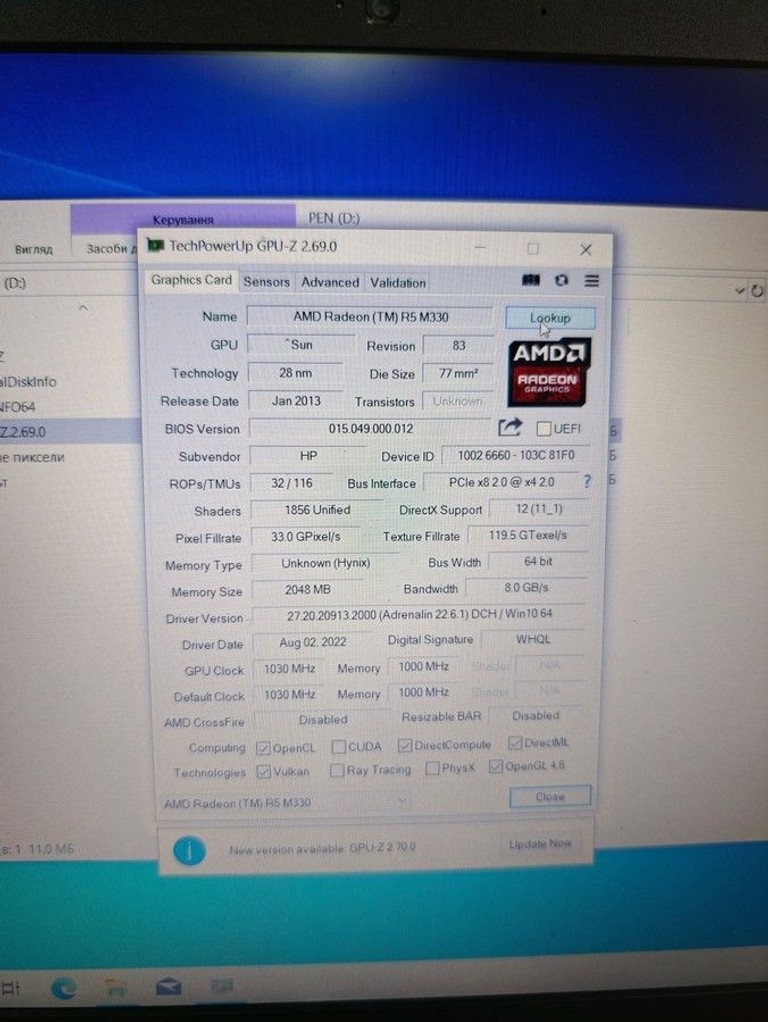Click the BIOS export share icon
The height and width of the screenshot is (1022, 768).
510,428
